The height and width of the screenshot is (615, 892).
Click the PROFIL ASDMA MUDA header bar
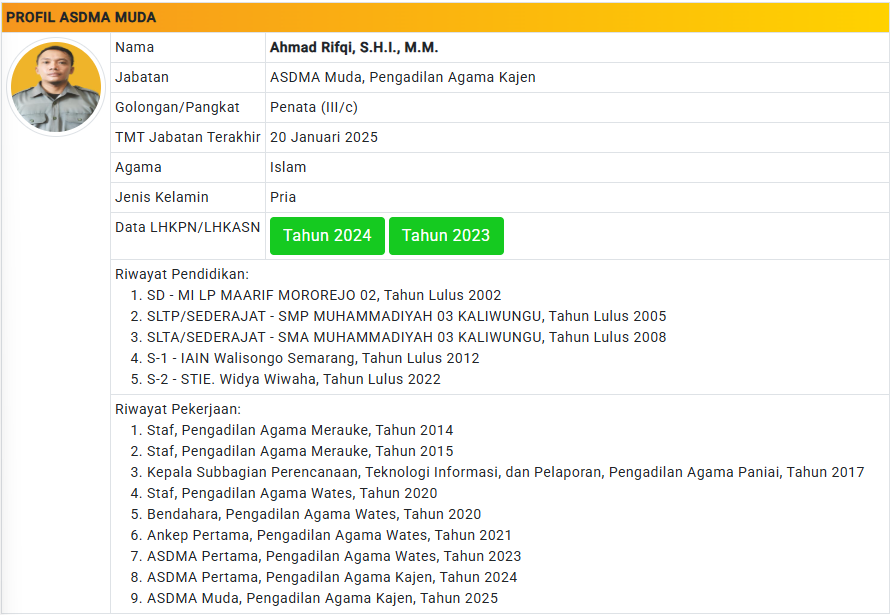click(445, 17)
